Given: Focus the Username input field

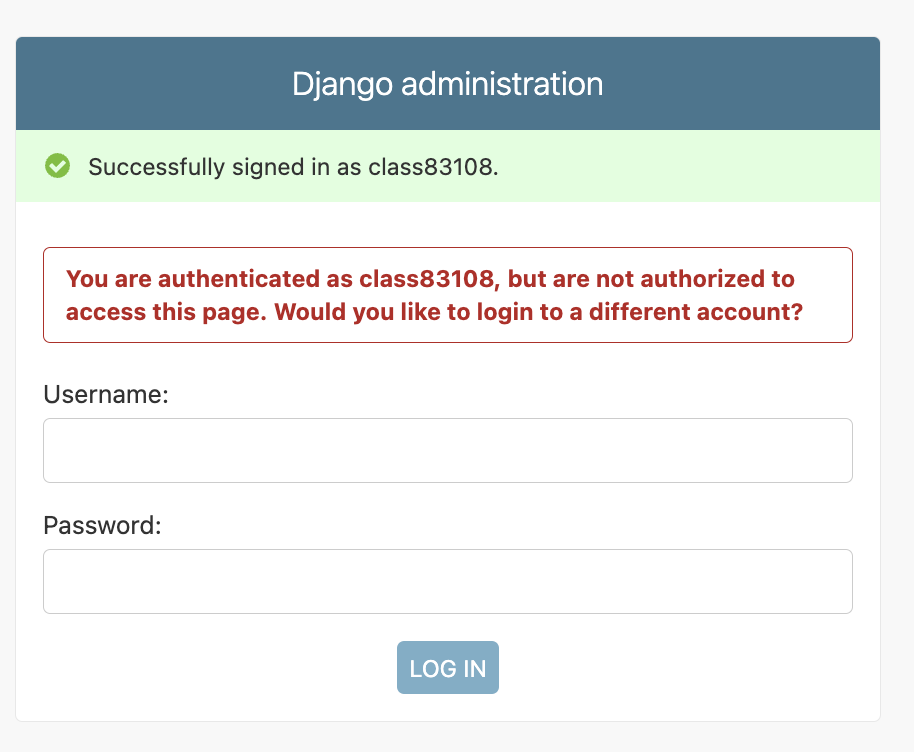Looking at the screenshot, I should [x=447, y=450].
